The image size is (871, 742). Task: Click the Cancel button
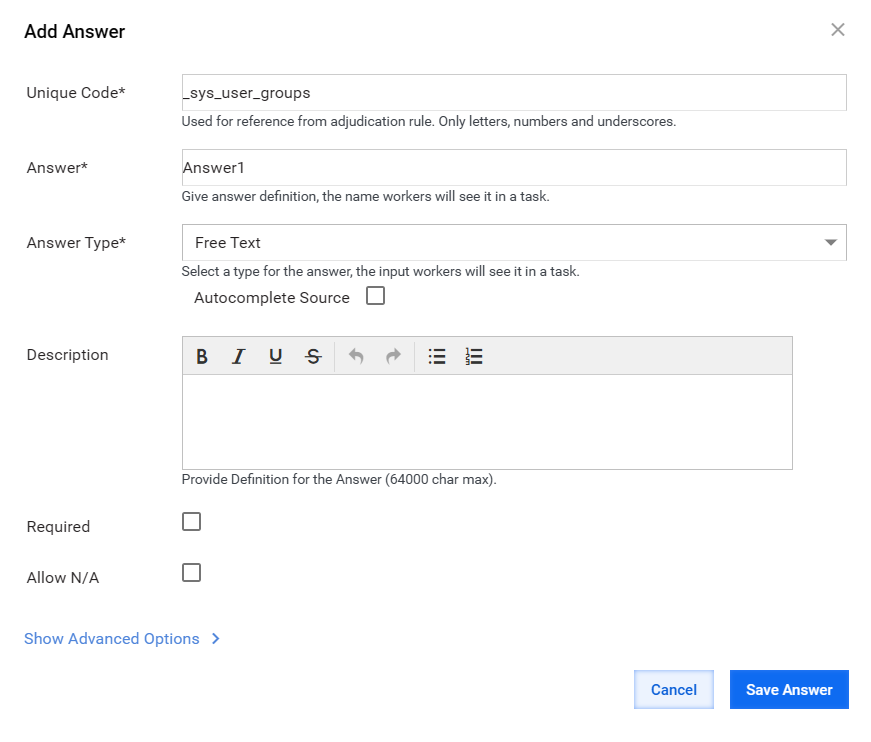674,689
